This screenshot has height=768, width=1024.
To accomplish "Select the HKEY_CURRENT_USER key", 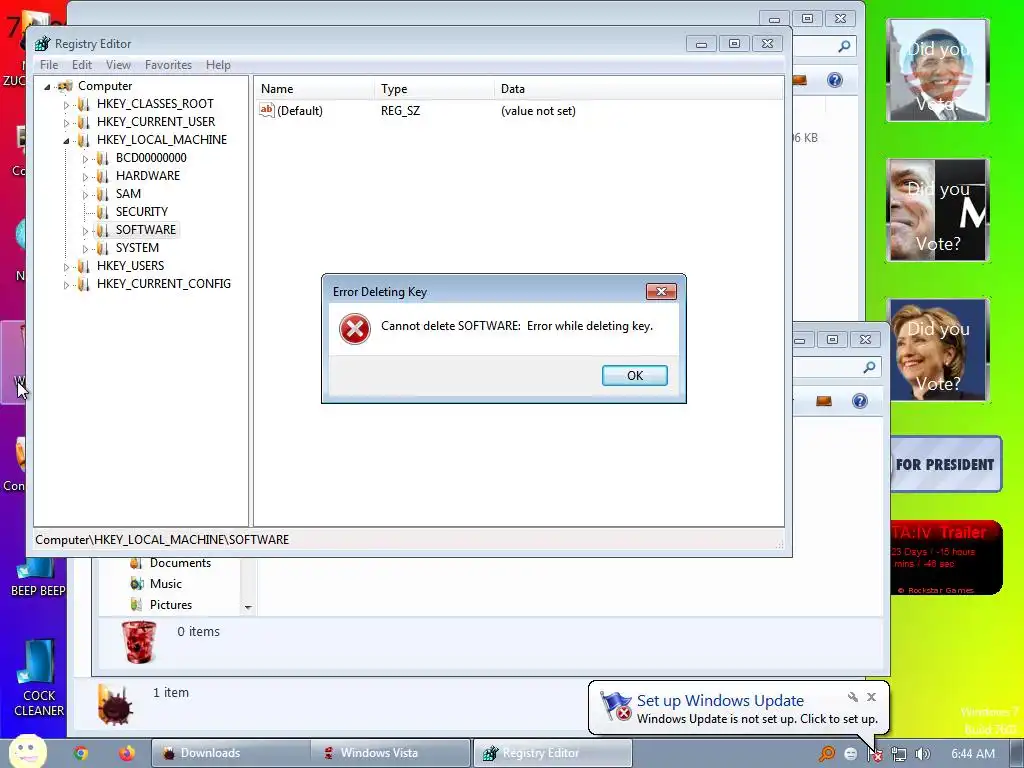I will pyautogui.click(x=155, y=121).
